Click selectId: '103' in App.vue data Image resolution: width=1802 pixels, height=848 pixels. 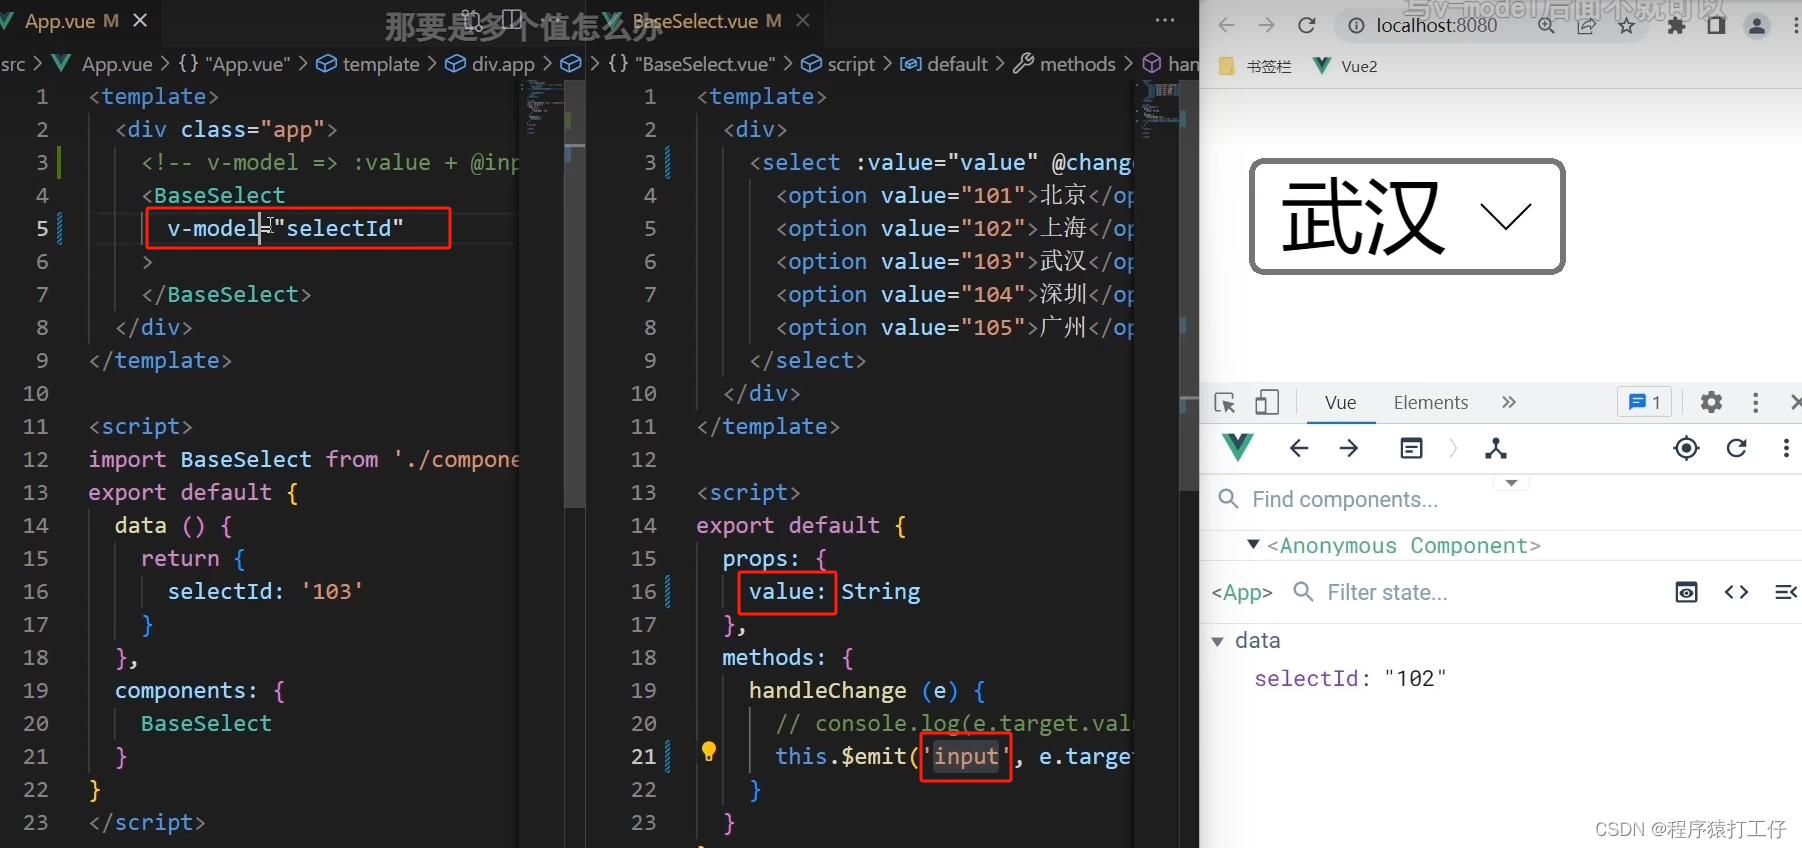pos(264,592)
